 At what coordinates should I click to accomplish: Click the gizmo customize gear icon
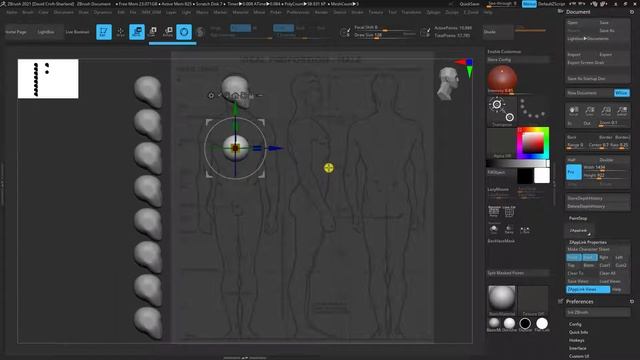(x=211, y=96)
